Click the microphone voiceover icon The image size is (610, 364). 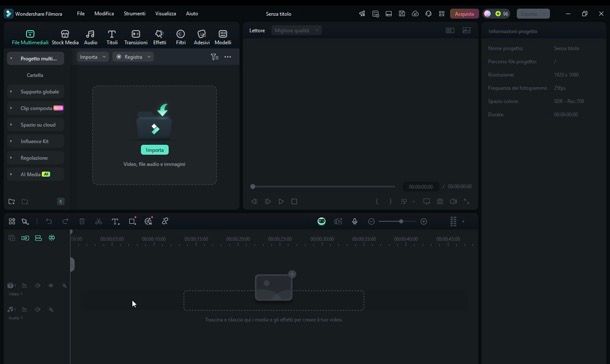click(354, 221)
